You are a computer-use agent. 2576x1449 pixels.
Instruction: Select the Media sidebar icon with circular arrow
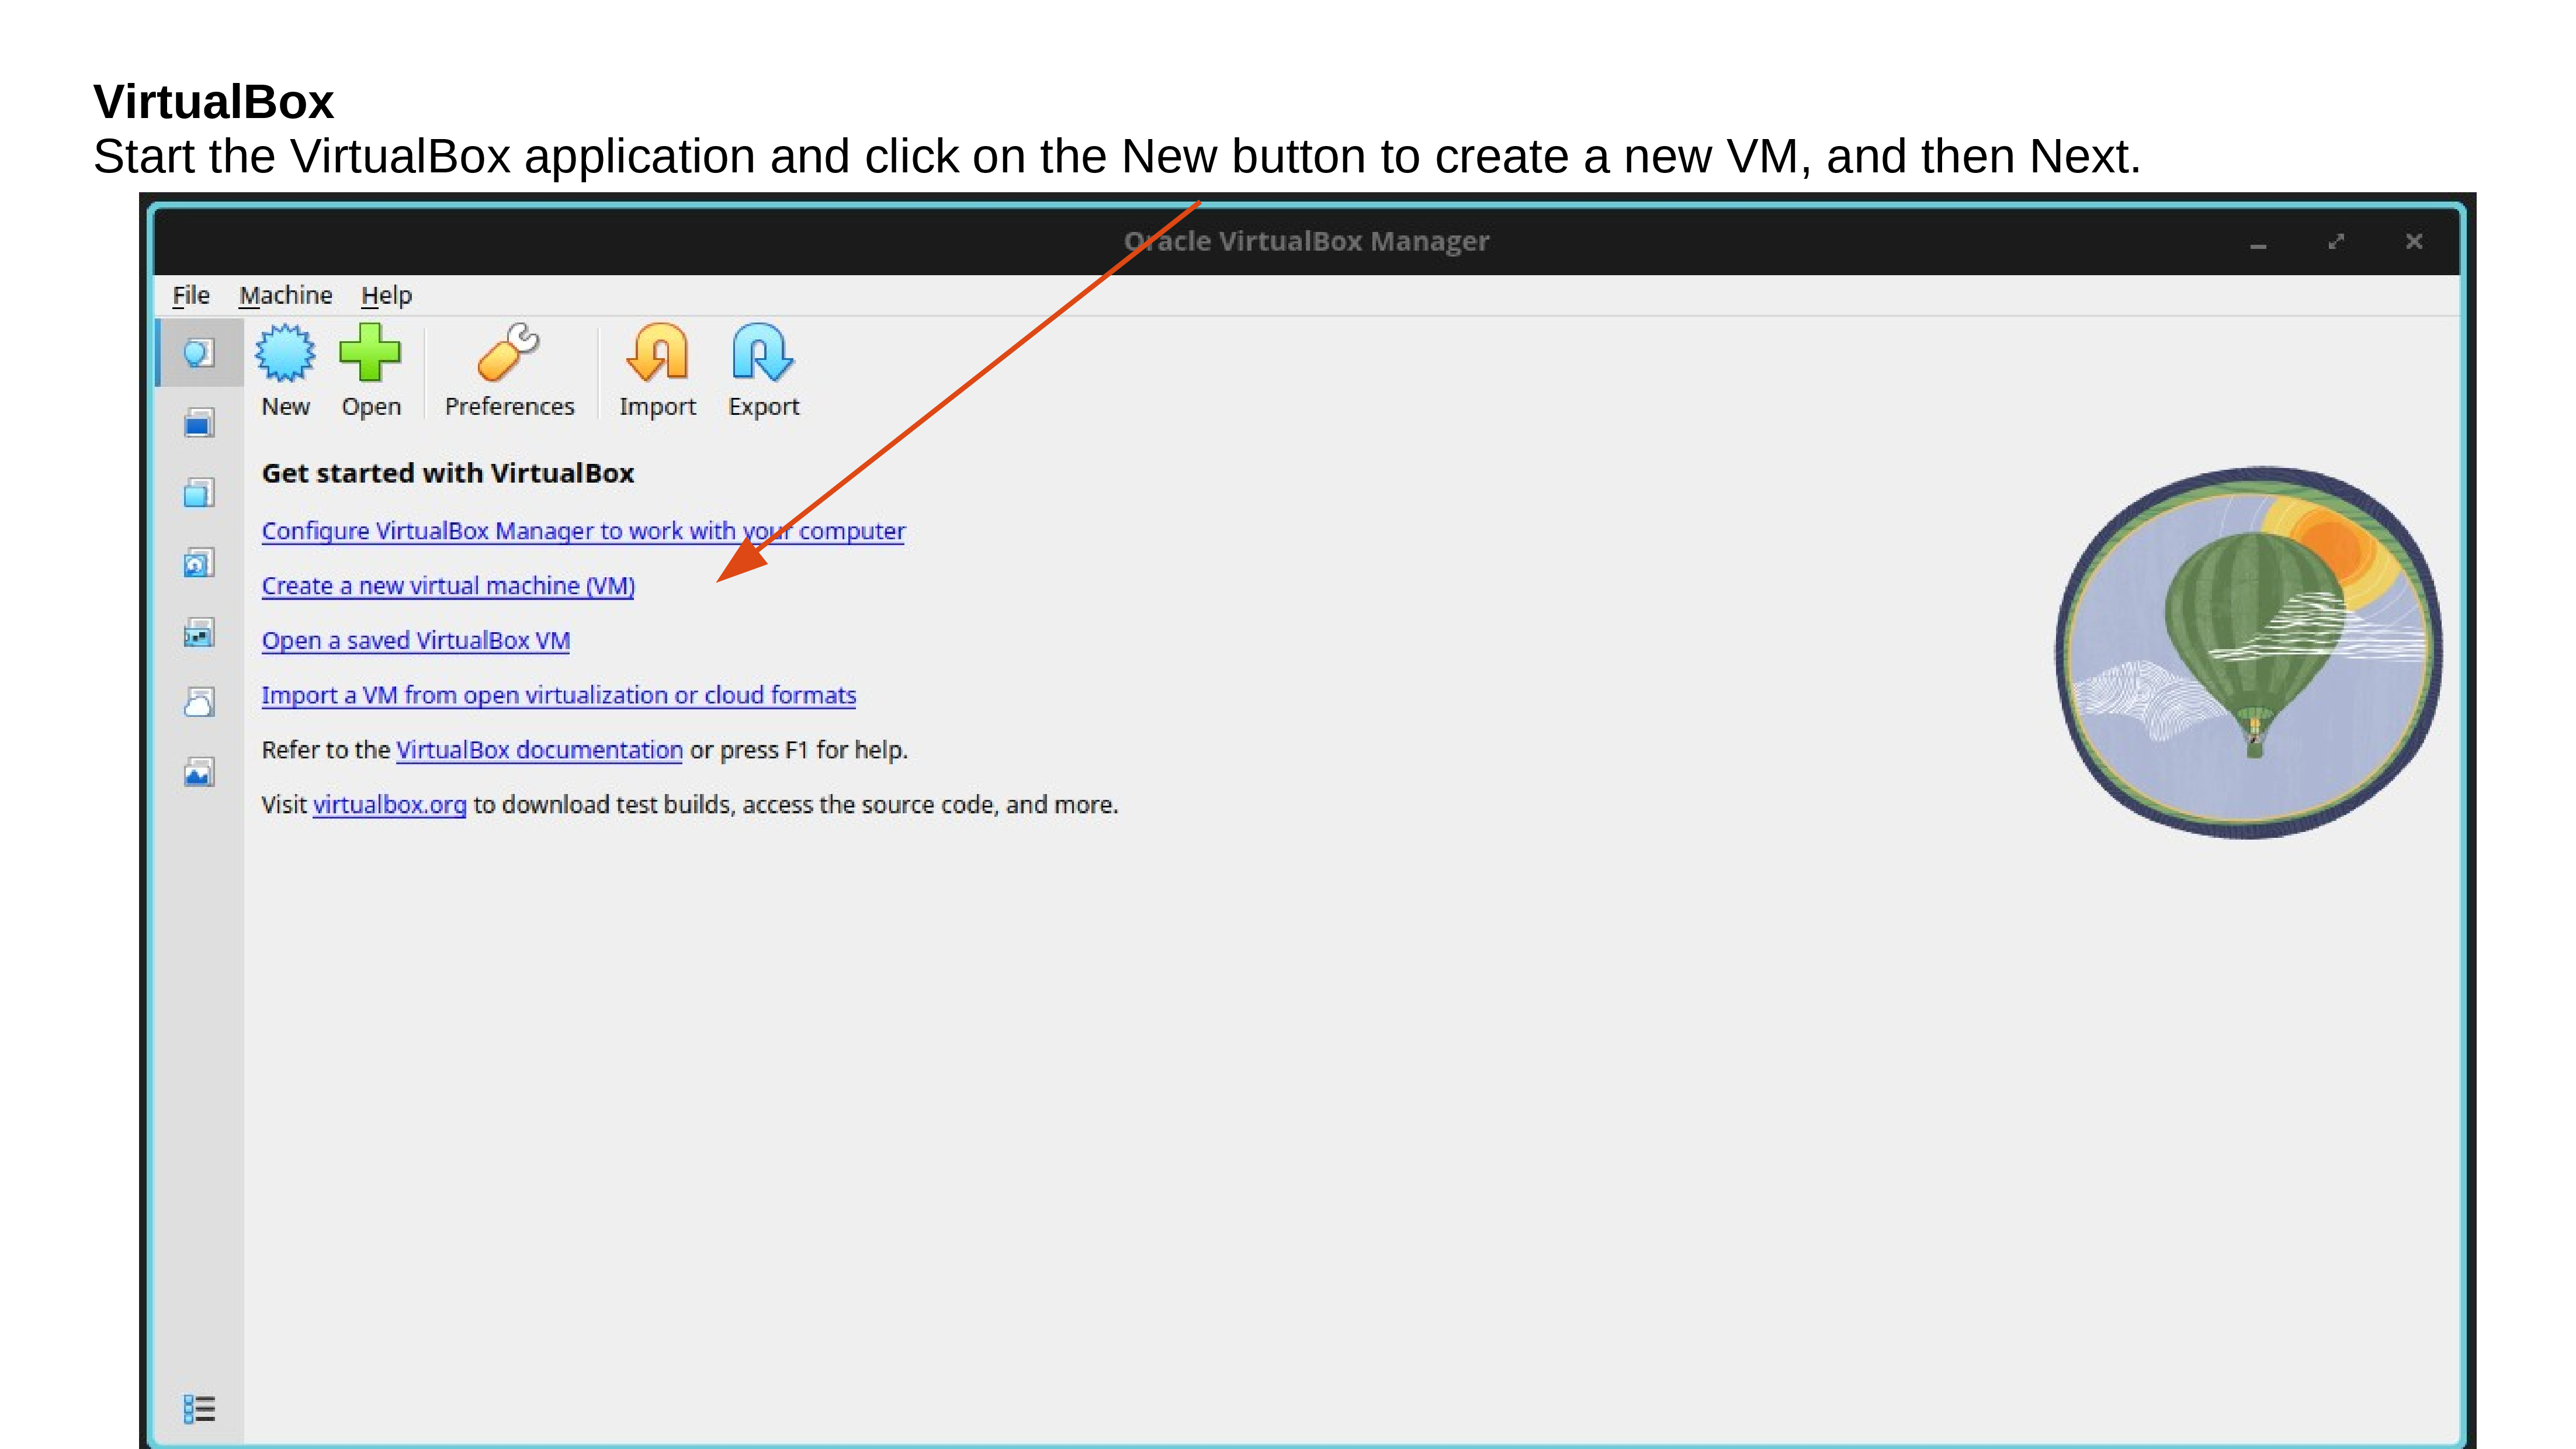click(x=199, y=563)
